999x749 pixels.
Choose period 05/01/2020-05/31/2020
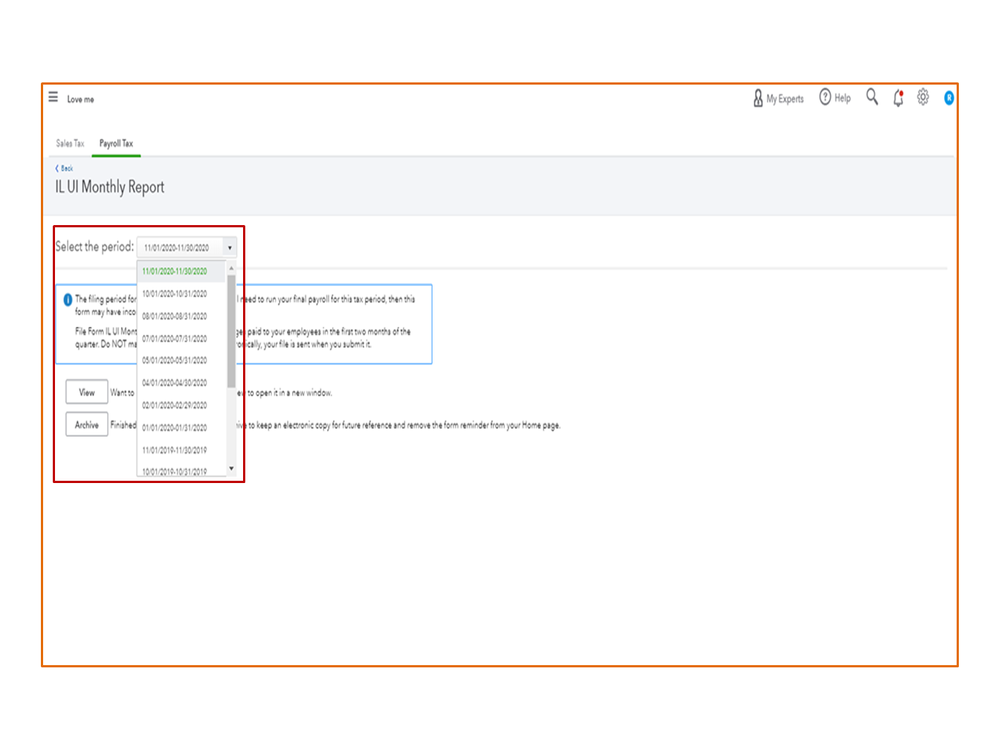pos(182,360)
